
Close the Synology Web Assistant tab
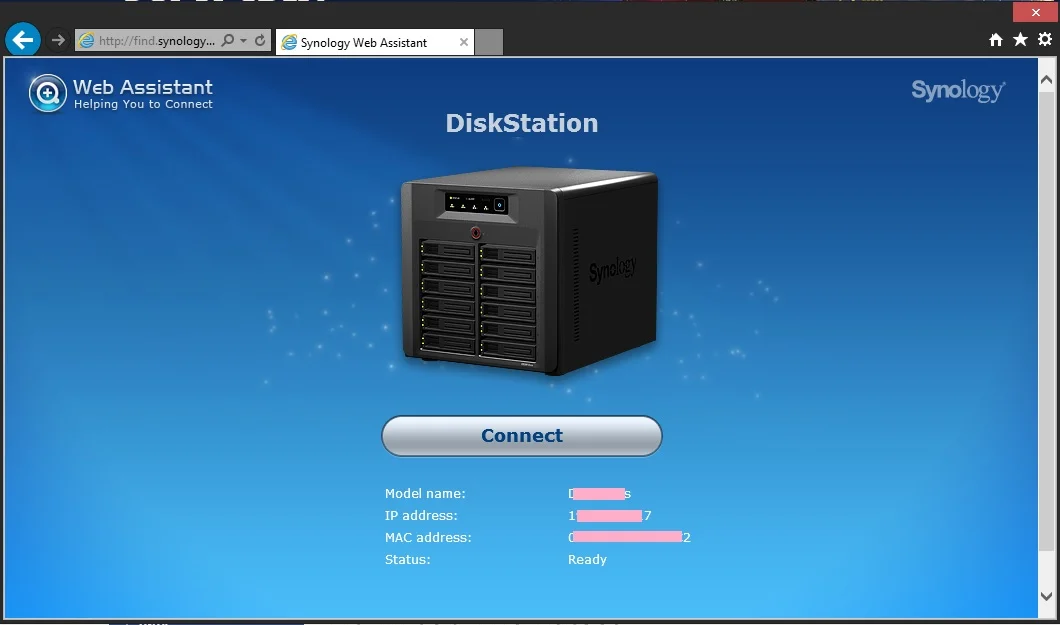[464, 42]
